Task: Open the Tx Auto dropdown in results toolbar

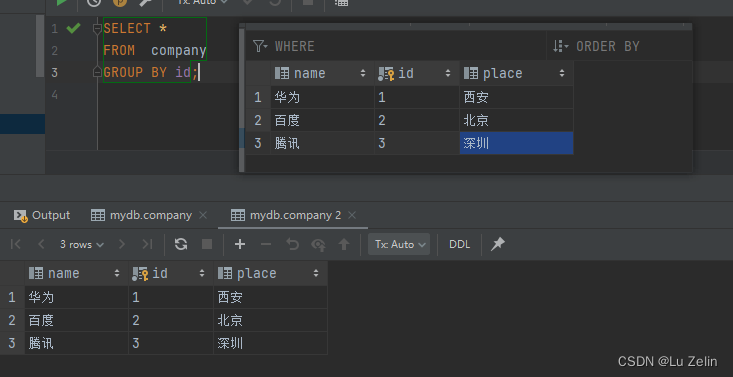Action: tap(399, 244)
